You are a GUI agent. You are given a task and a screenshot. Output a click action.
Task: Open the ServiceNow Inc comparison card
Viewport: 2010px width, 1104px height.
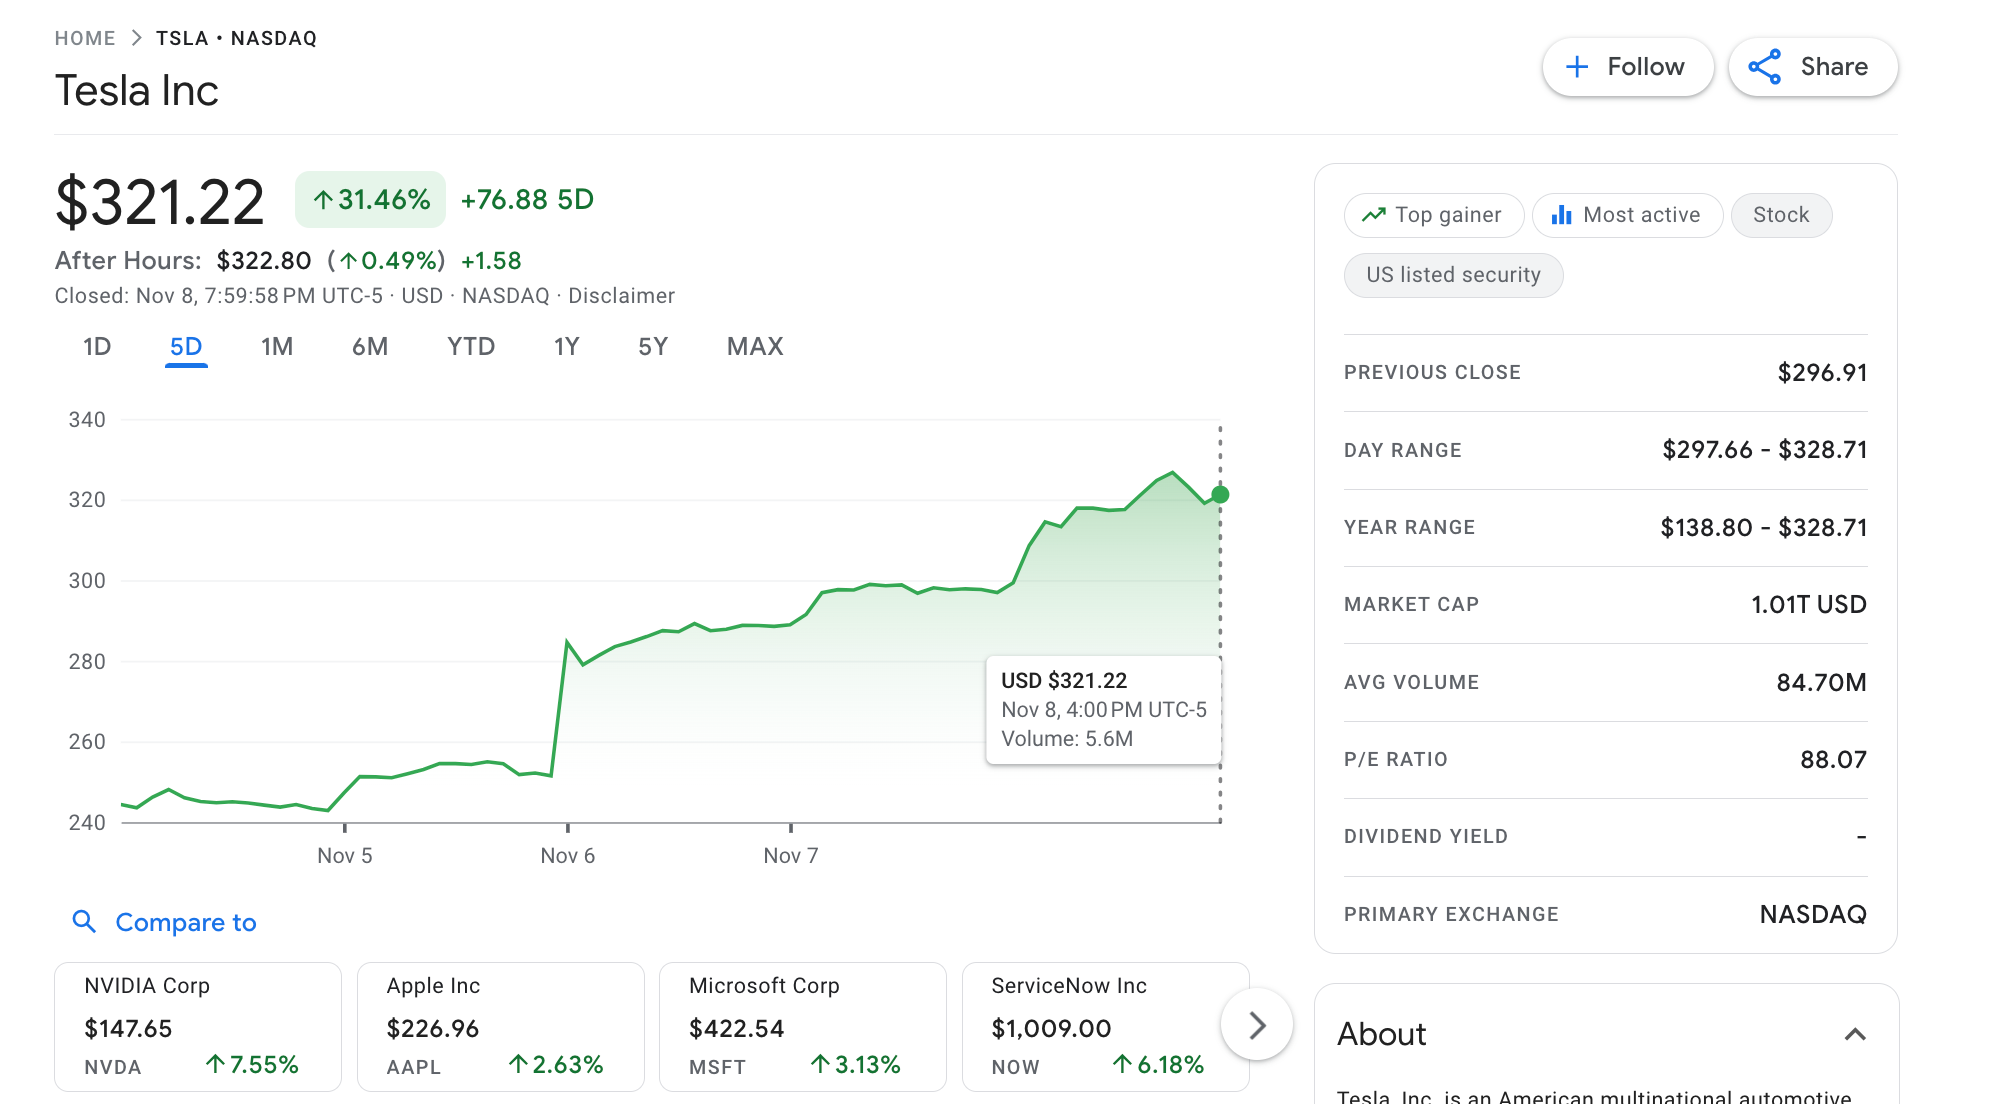[x=1105, y=1026]
